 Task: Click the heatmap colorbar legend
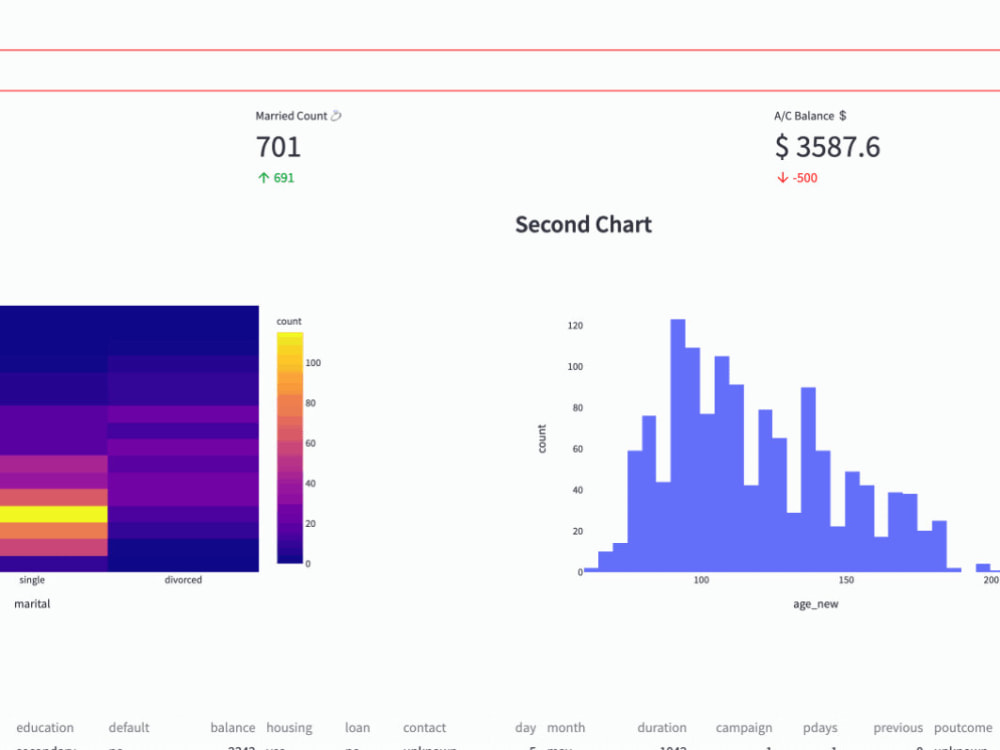click(290, 448)
